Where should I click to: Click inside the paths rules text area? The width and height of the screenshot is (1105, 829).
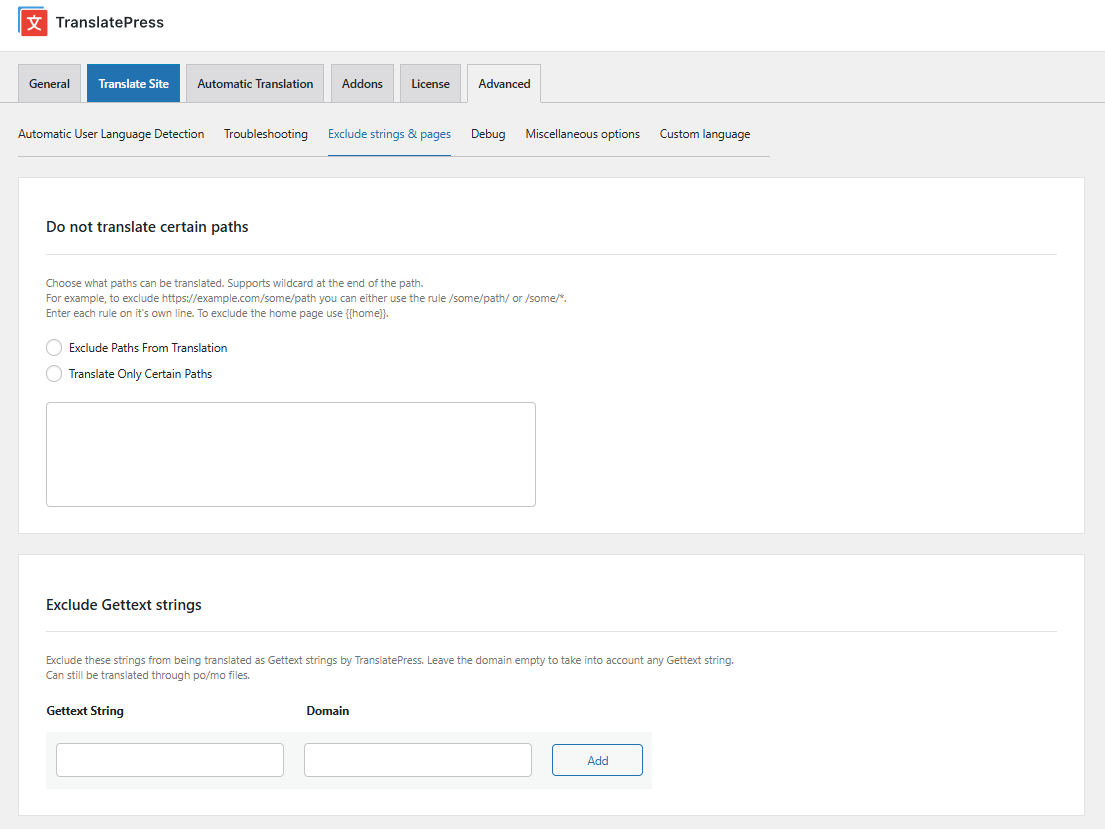(x=290, y=454)
